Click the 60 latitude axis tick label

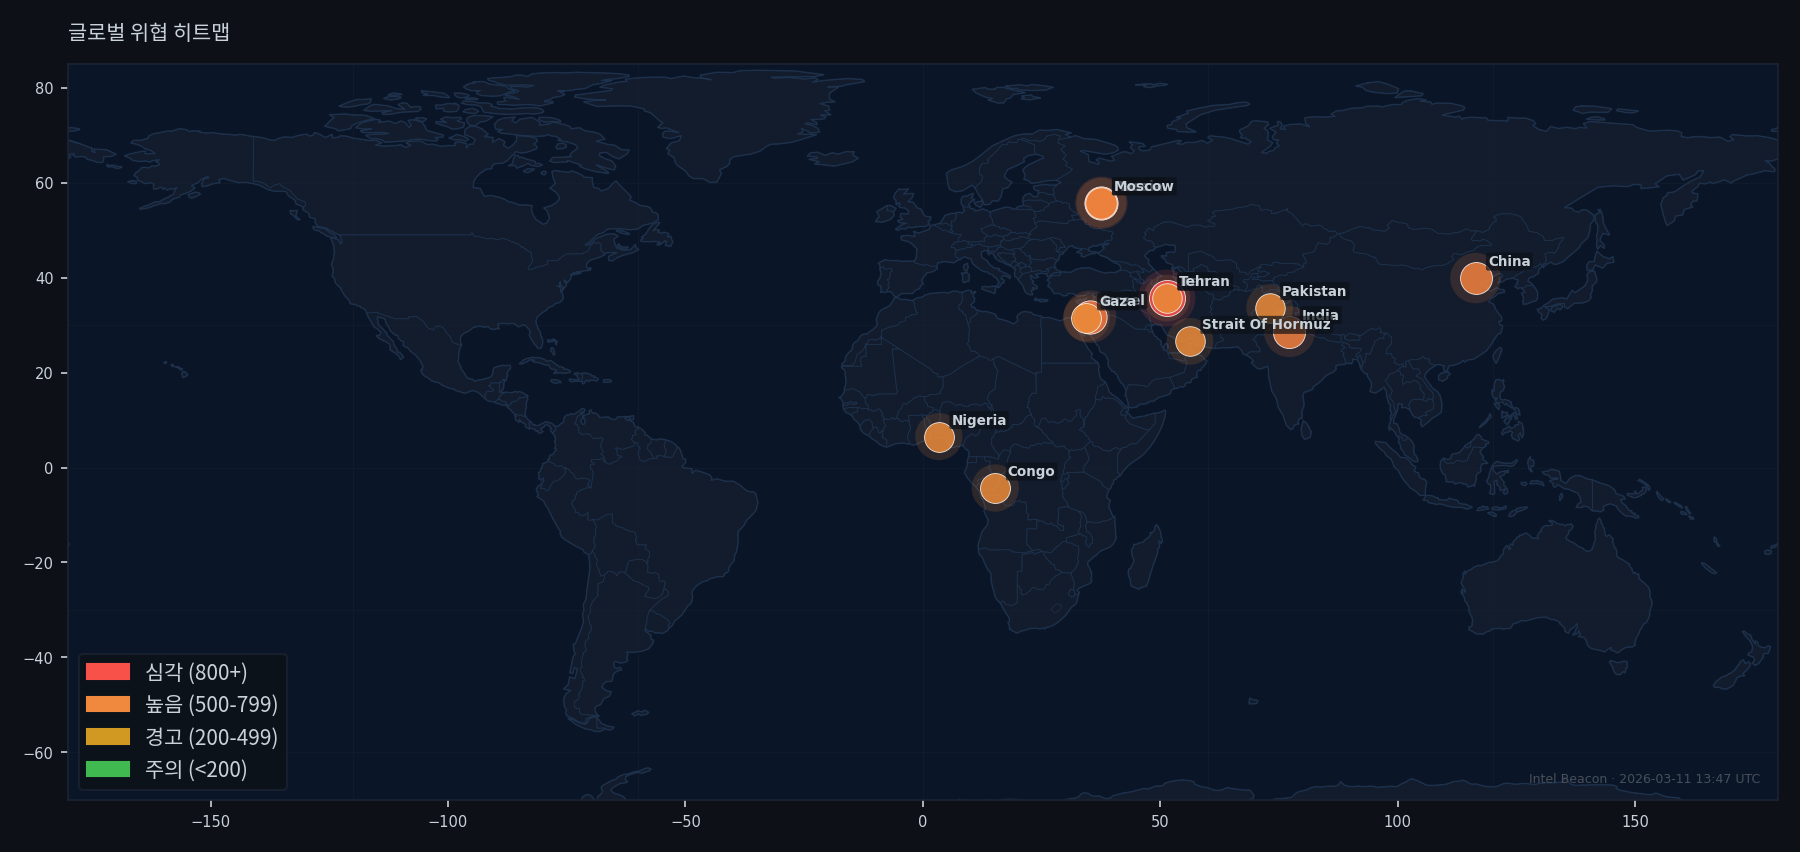[44, 183]
